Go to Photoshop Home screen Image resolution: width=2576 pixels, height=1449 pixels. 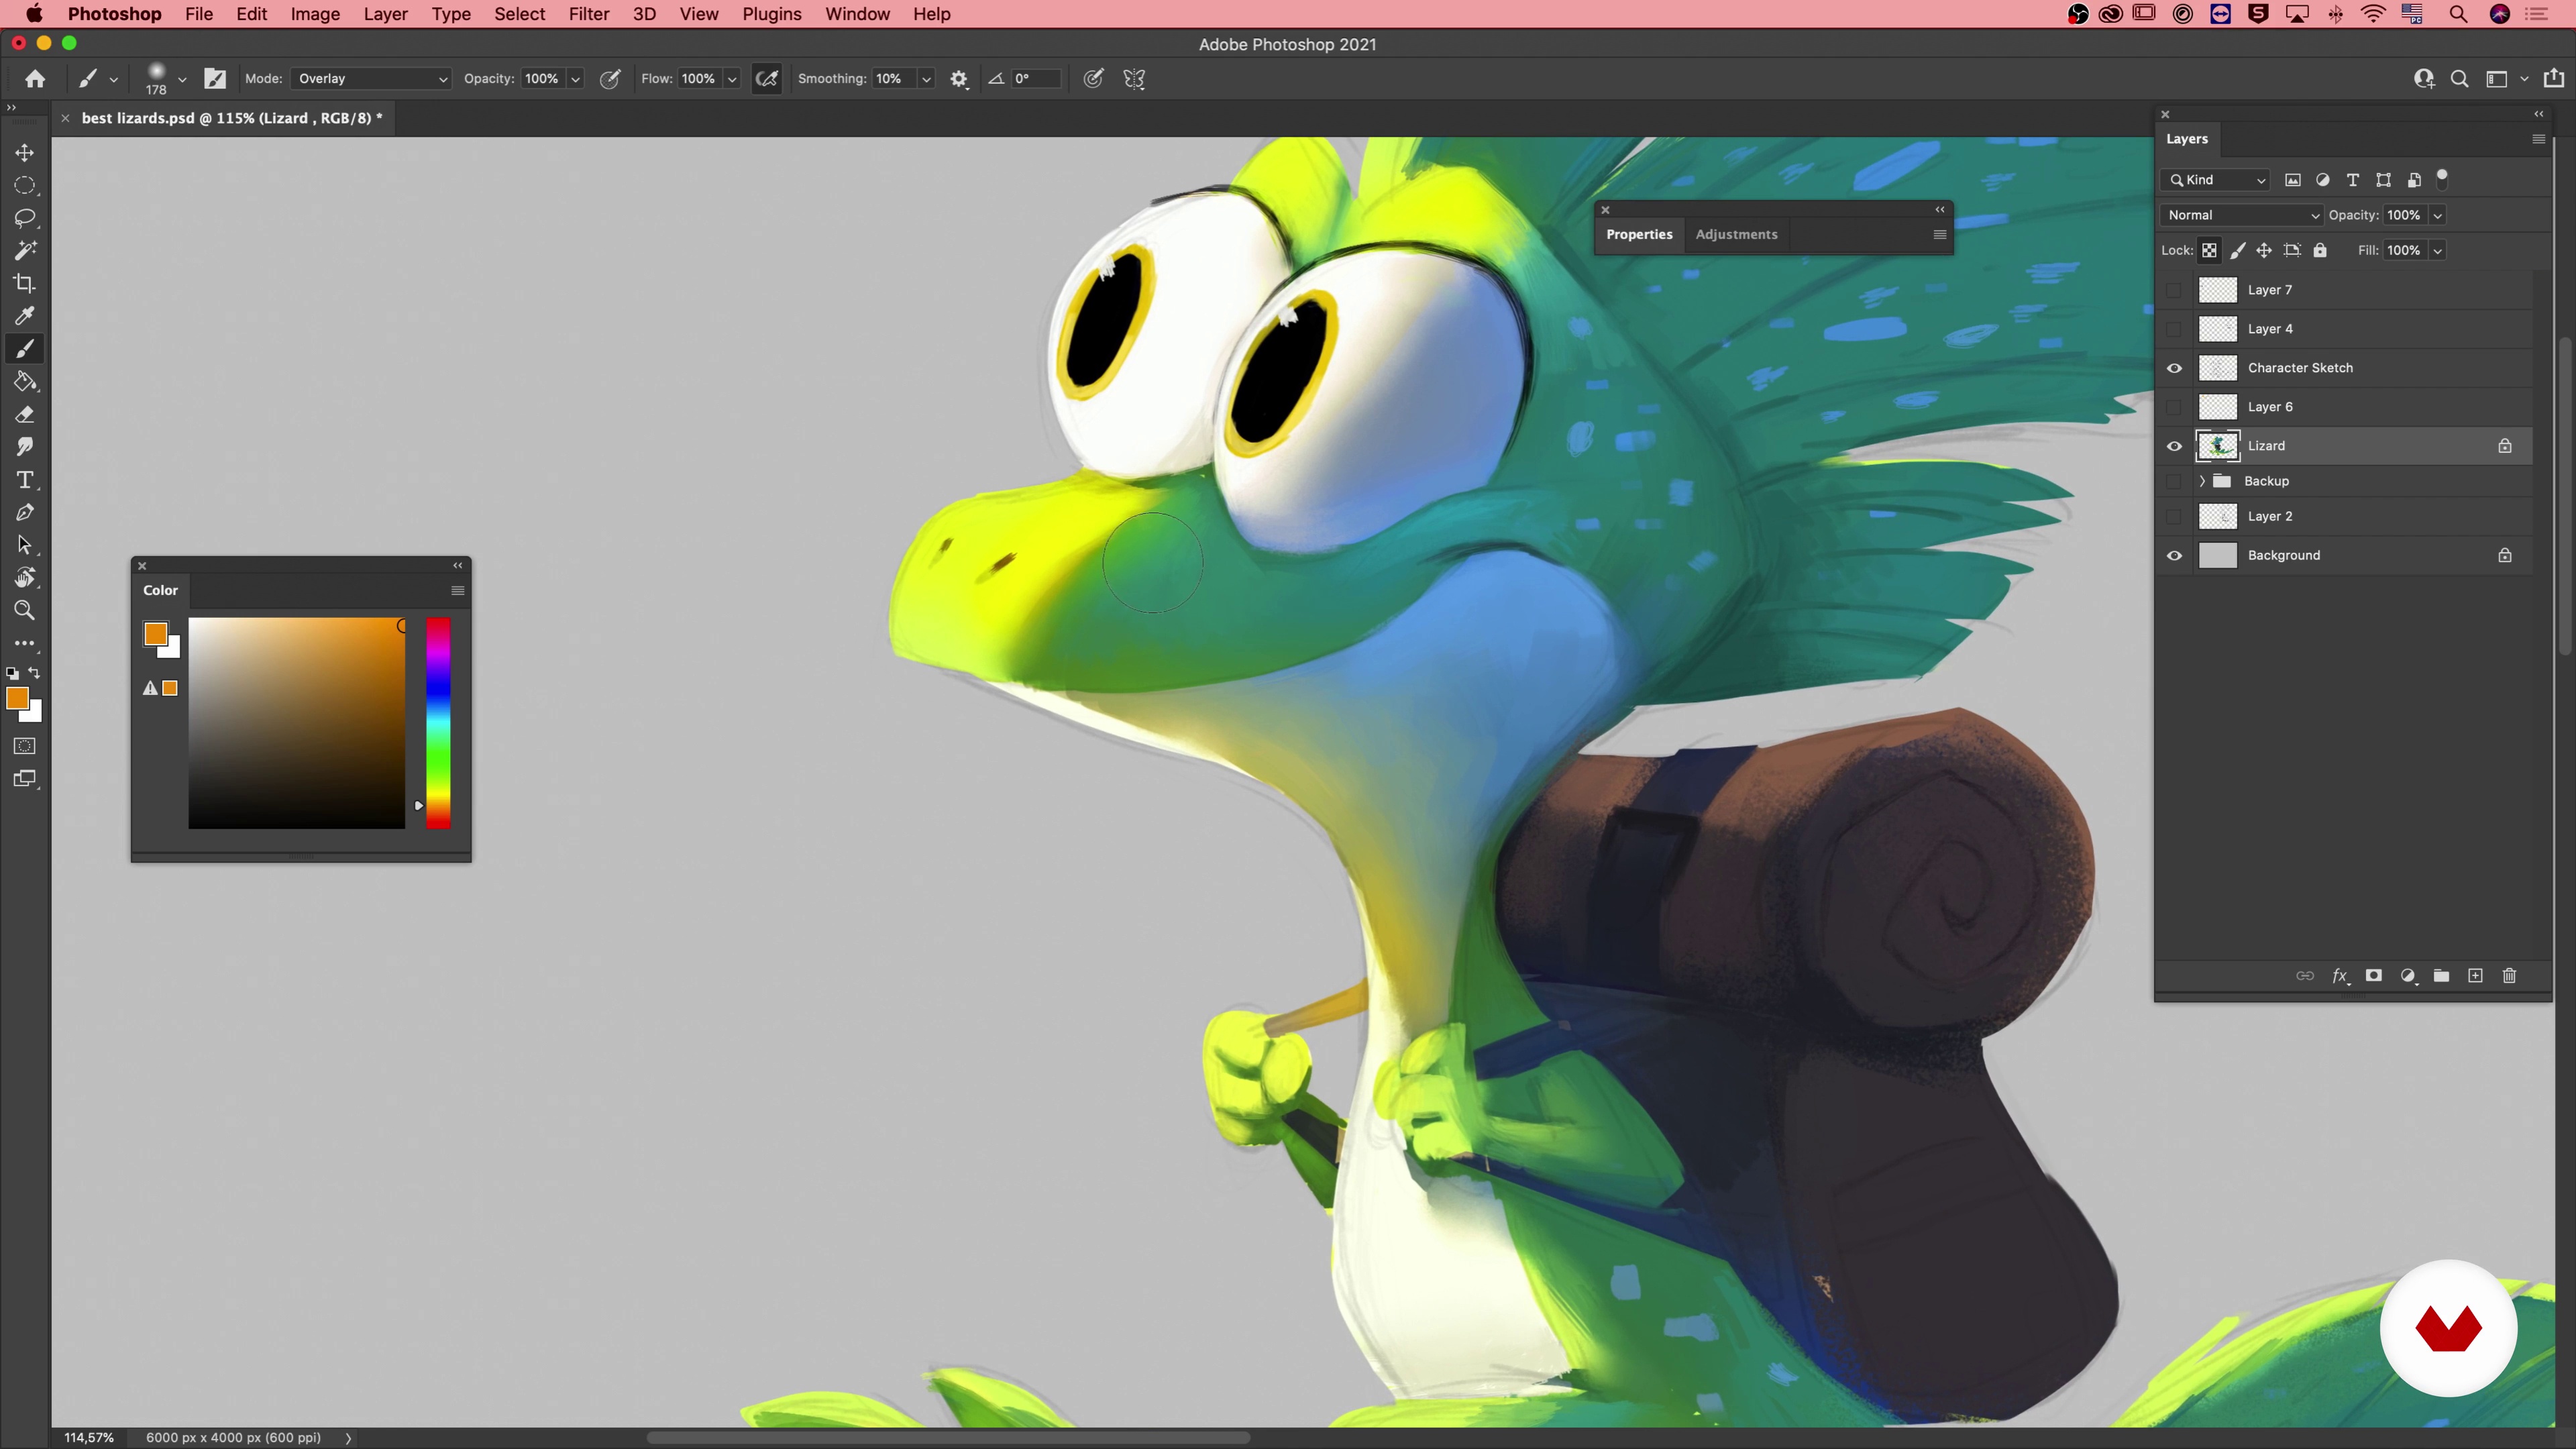[35, 79]
